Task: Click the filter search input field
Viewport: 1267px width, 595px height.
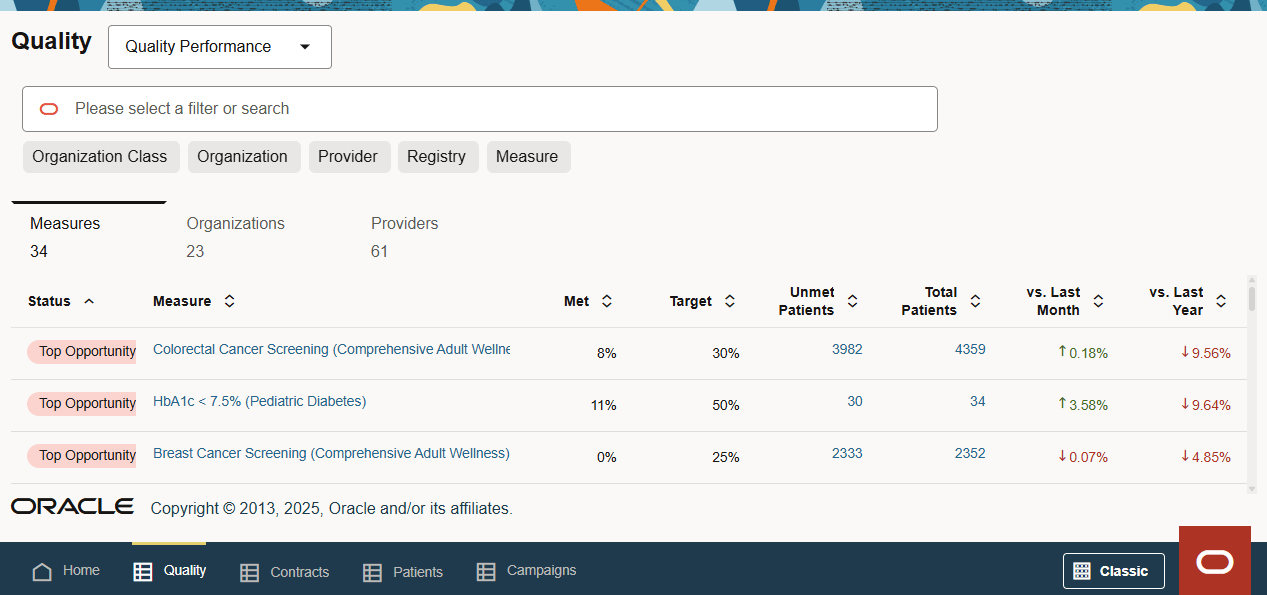Action: [x=480, y=108]
